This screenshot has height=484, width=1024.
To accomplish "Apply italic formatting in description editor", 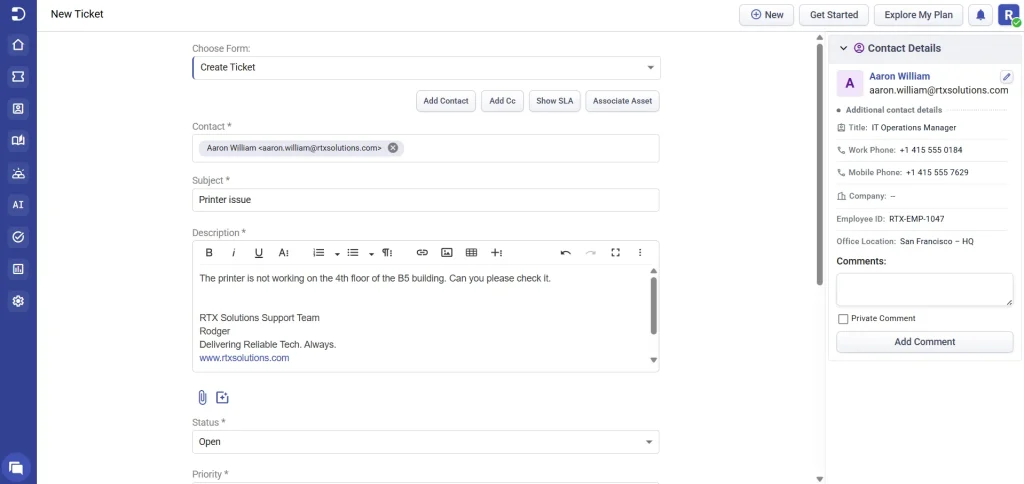I will 233,253.
